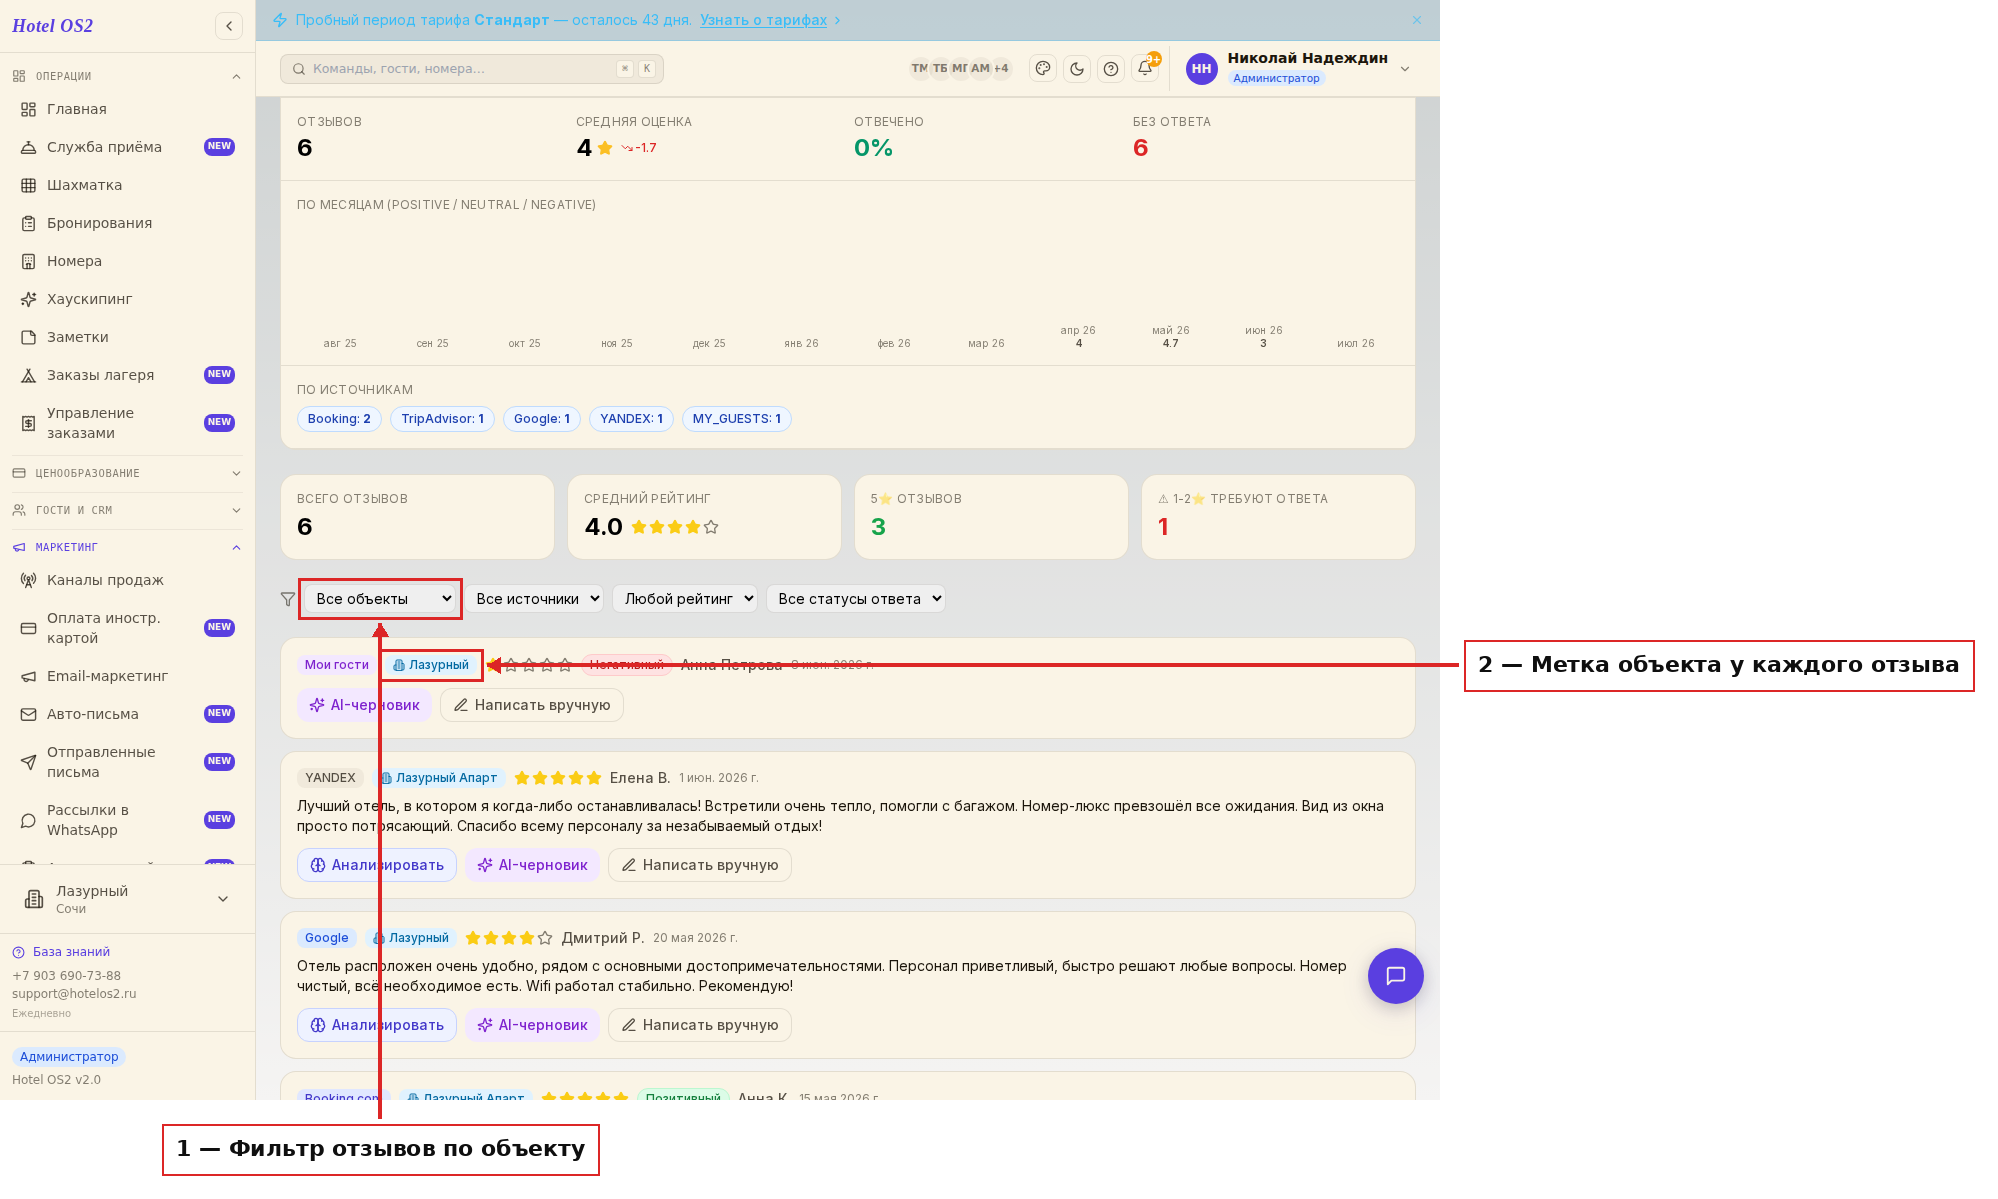The height and width of the screenshot is (1199, 1998).
Task: Click AI-черновик on Анна Петрова review
Action: (364, 705)
